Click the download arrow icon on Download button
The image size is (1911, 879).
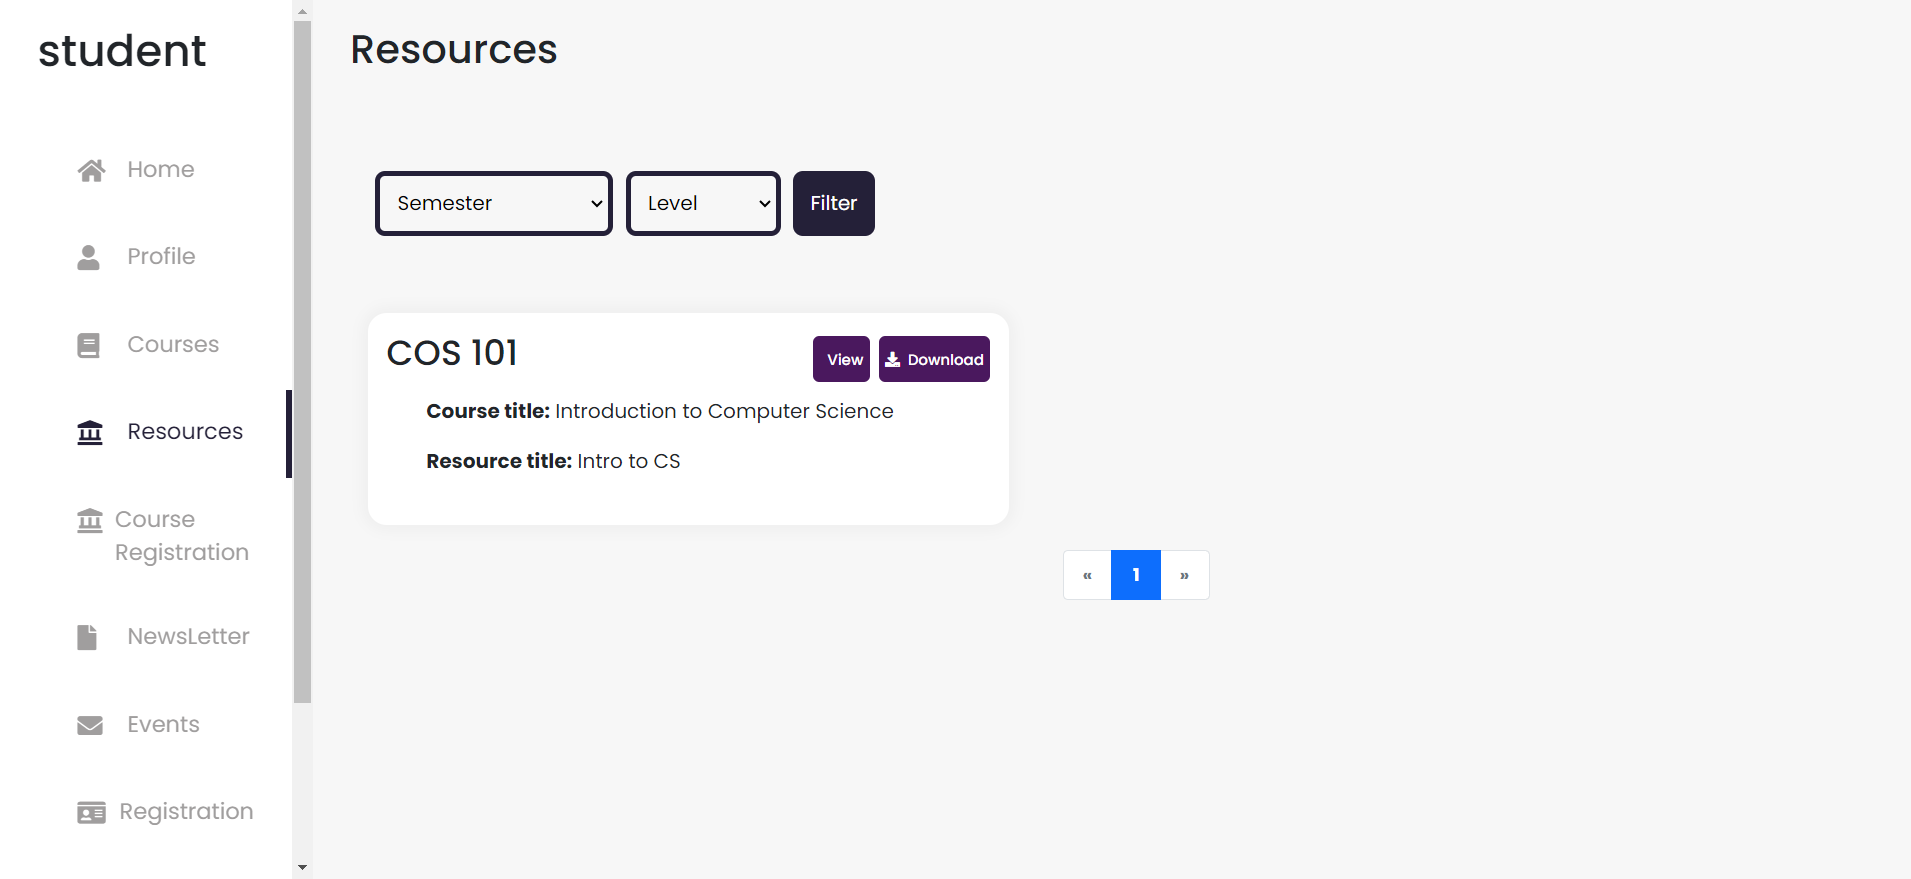pyautogui.click(x=894, y=359)
